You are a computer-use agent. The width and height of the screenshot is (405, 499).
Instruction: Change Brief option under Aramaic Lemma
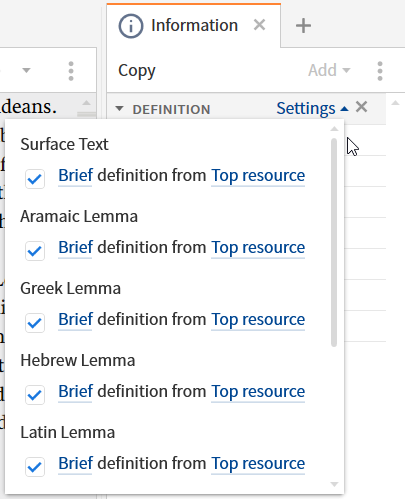click(75, 247)
